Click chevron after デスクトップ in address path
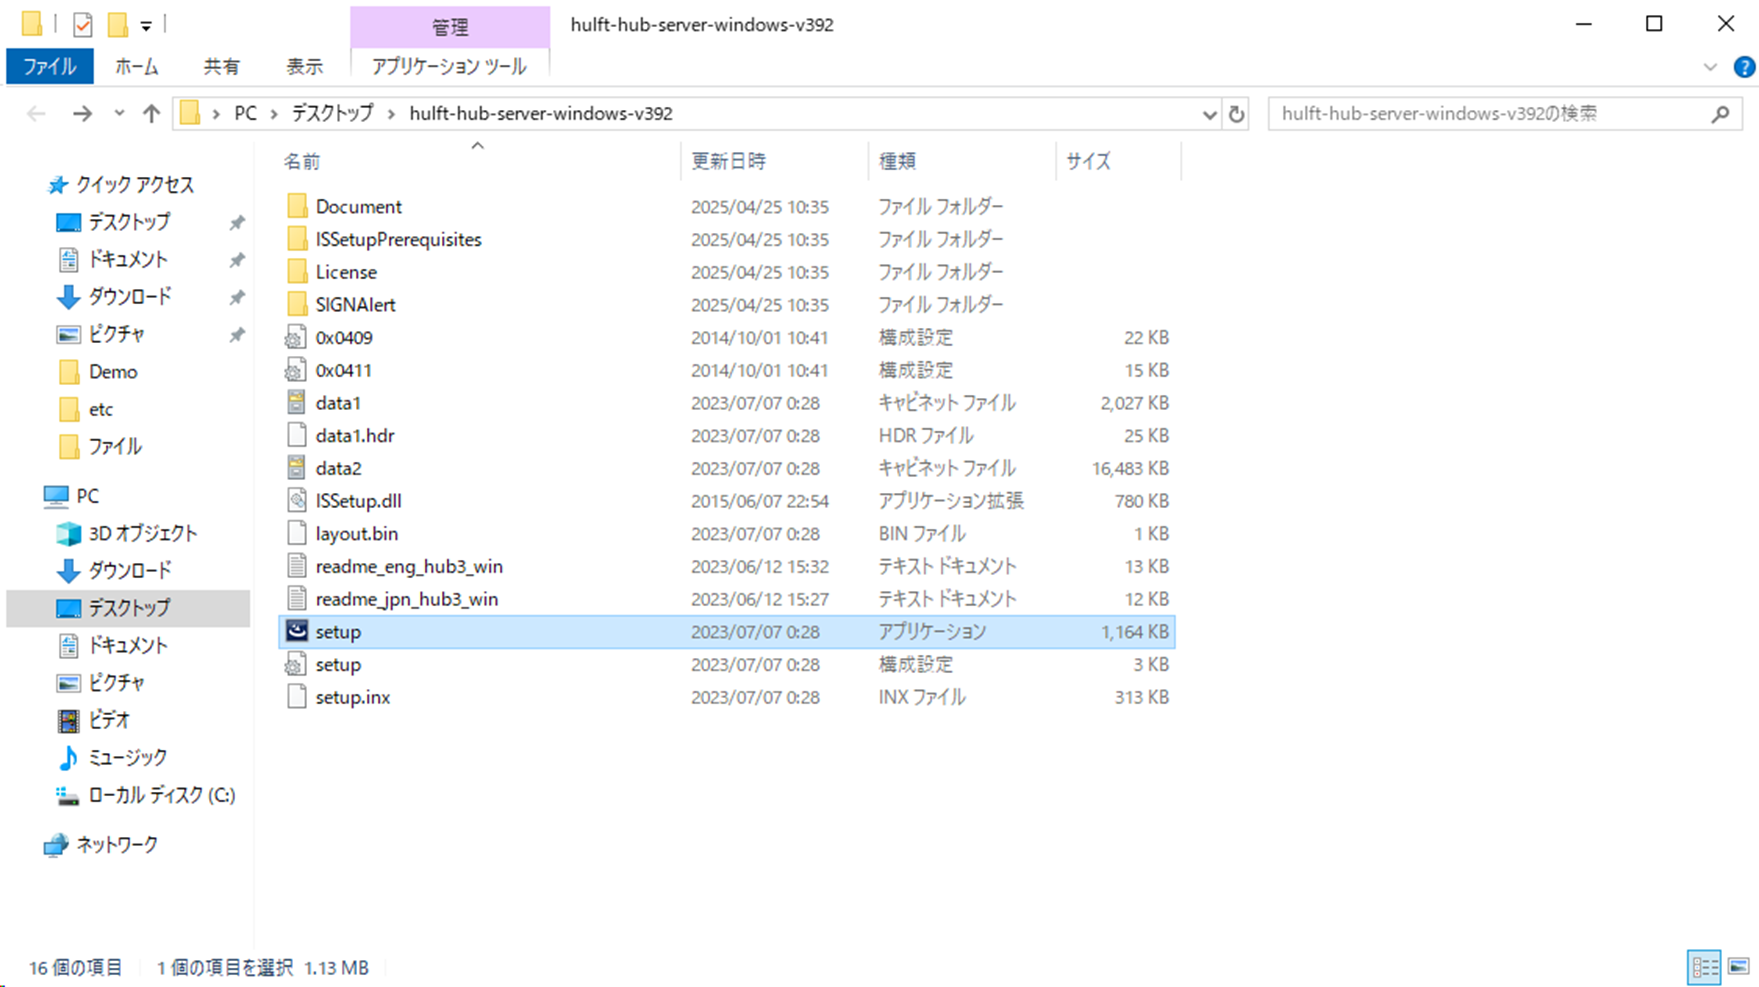 390,114
